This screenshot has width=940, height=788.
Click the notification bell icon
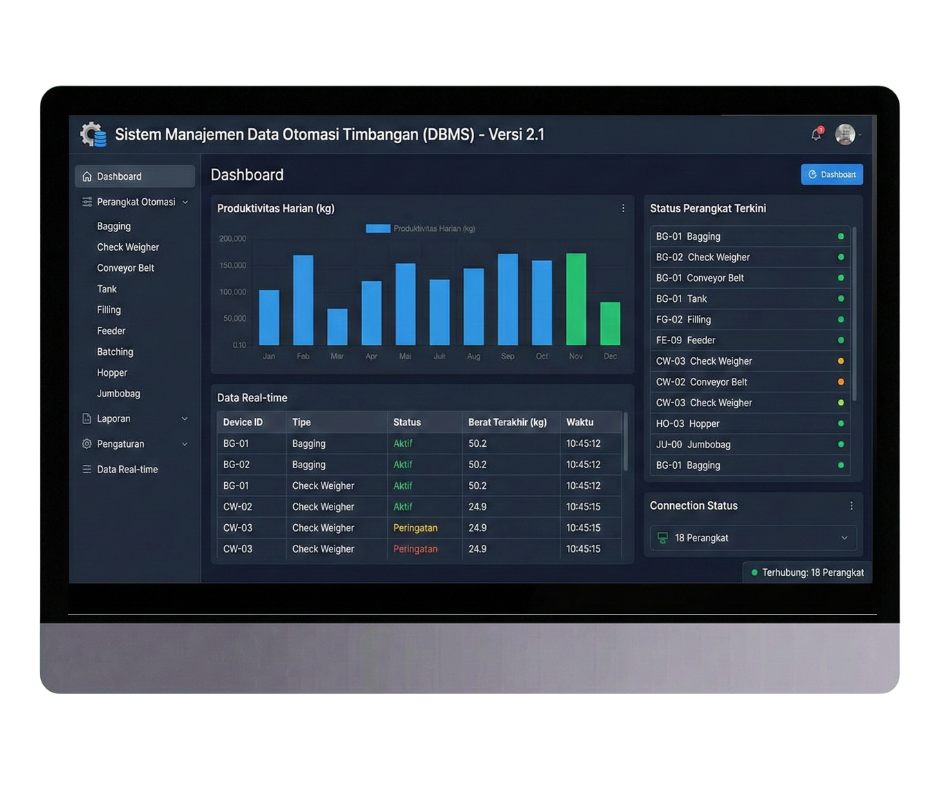(x=816, y=134)
